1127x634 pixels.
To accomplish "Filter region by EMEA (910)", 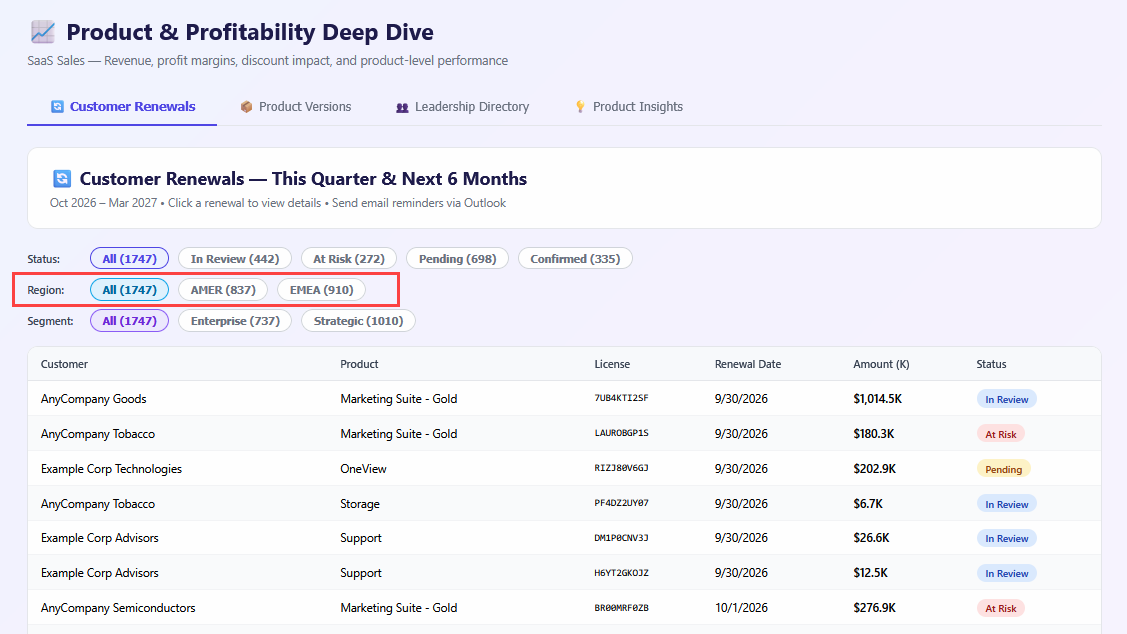I will pyautogui.click(x=321, y=290).
